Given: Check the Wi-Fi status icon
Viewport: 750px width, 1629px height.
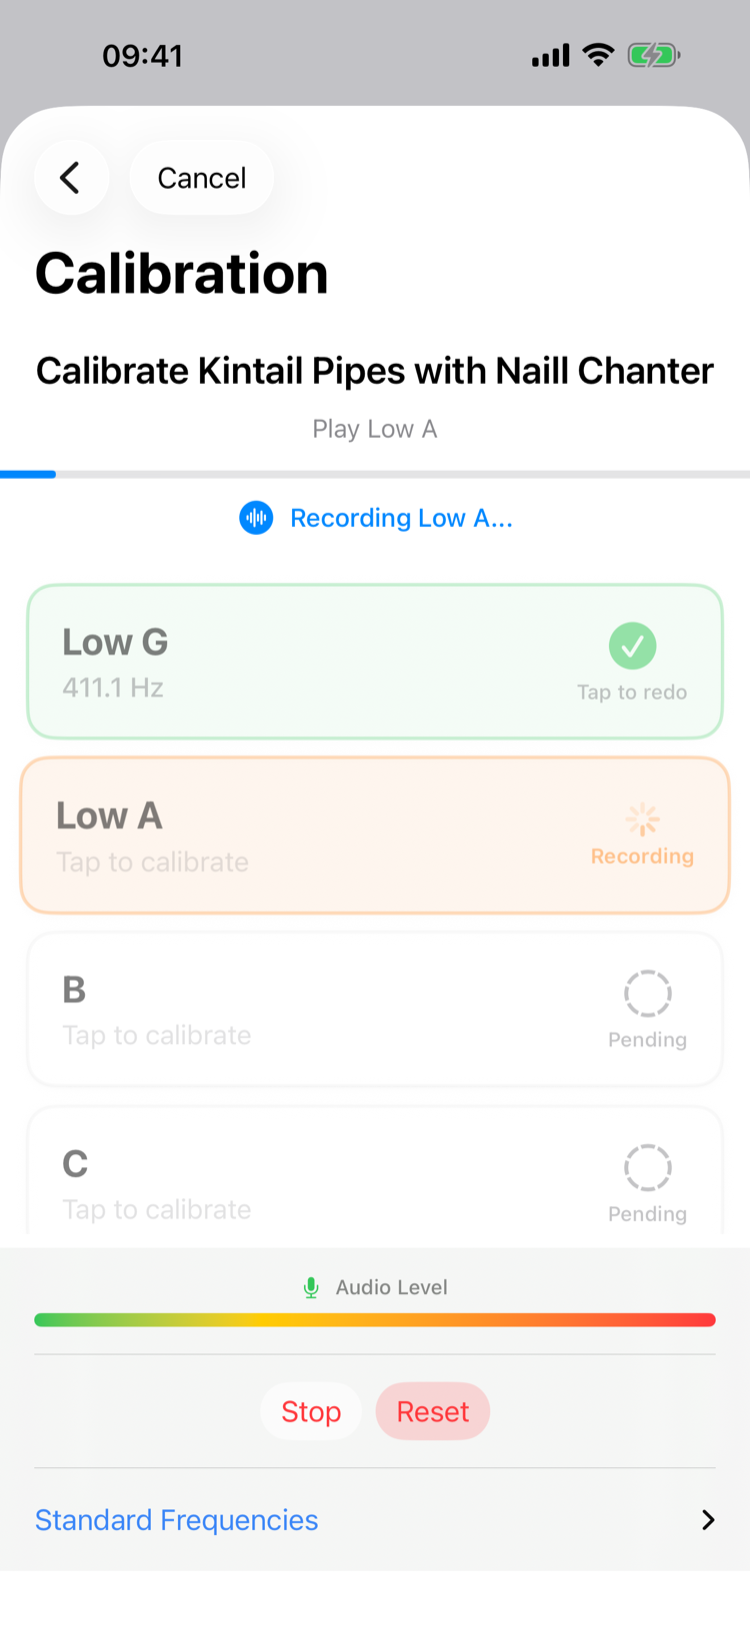Looking at the screenshot, I should click(598, 55).
